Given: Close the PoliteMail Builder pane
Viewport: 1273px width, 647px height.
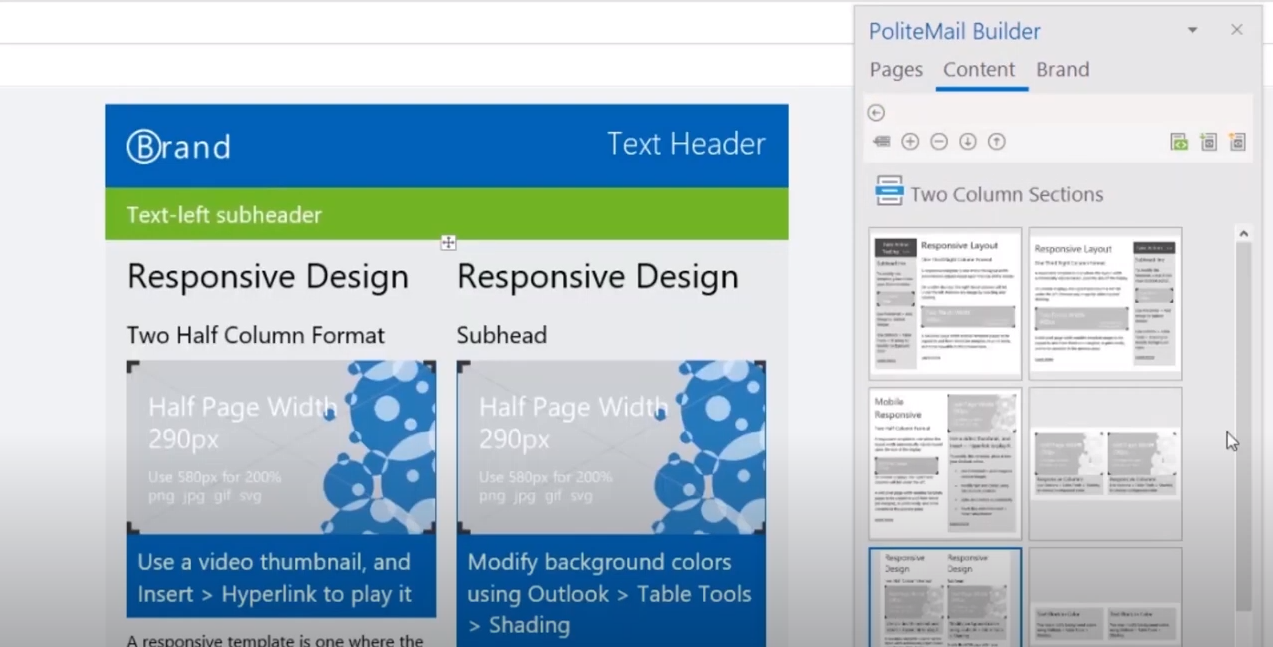Looking at the screenshot, I should [1237, 30].
